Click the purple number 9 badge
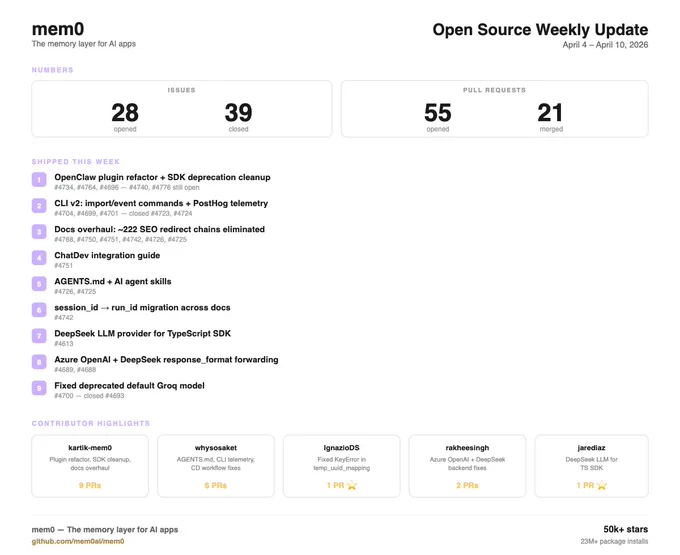 pyautogui.click(x=39, y=388)
